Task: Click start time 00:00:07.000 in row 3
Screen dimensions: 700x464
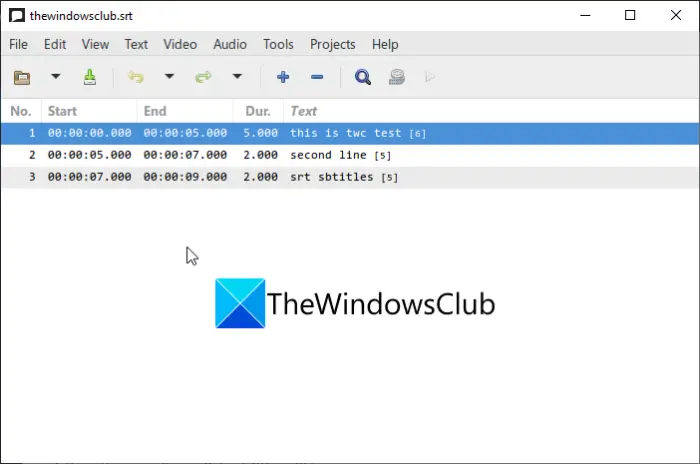Action: (x=89, y=177)
